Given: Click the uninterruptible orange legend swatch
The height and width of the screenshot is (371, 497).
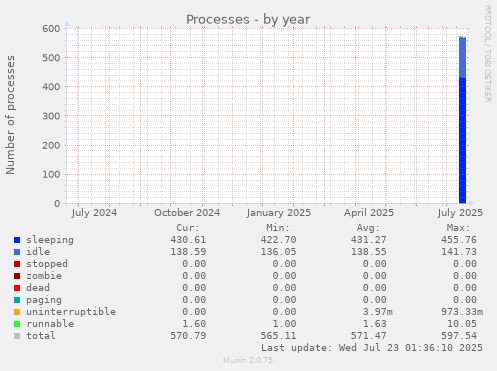Looking at the screenshot, I should (17, 312).
